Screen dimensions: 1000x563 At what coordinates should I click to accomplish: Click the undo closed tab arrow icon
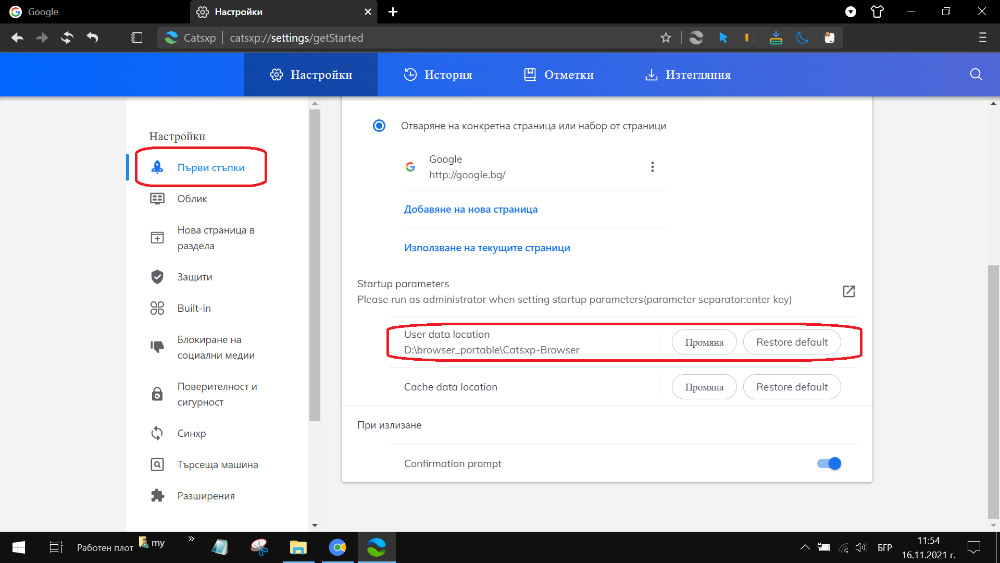[92, 38]
